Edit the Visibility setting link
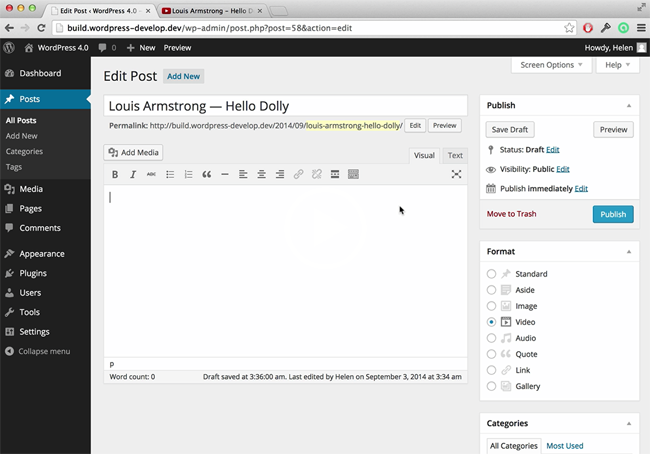The image size is (650, 454). (x=563, y=169)
